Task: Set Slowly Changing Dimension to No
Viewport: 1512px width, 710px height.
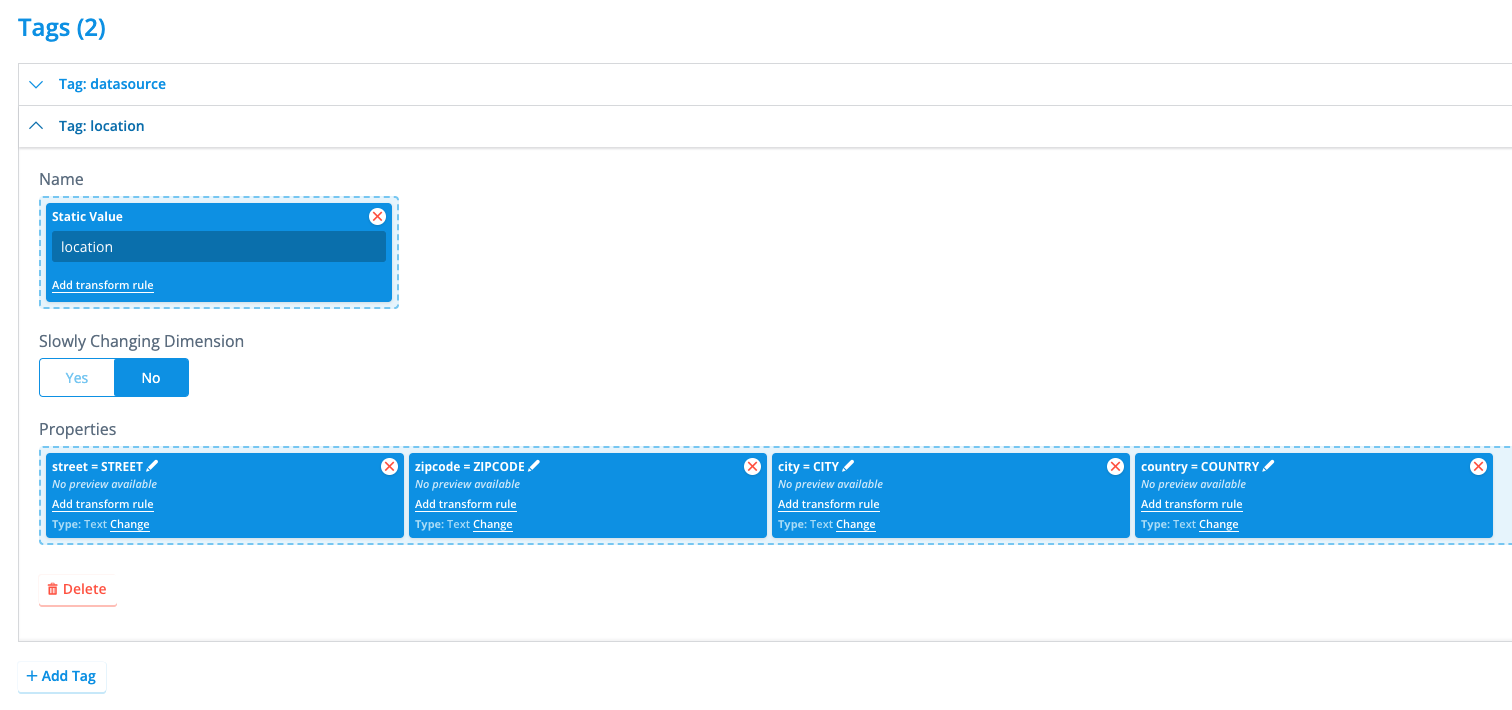Action: 151,378
